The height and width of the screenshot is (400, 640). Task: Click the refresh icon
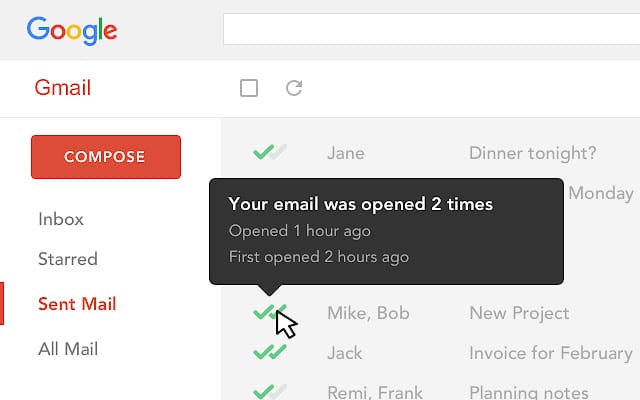(294, 88)
